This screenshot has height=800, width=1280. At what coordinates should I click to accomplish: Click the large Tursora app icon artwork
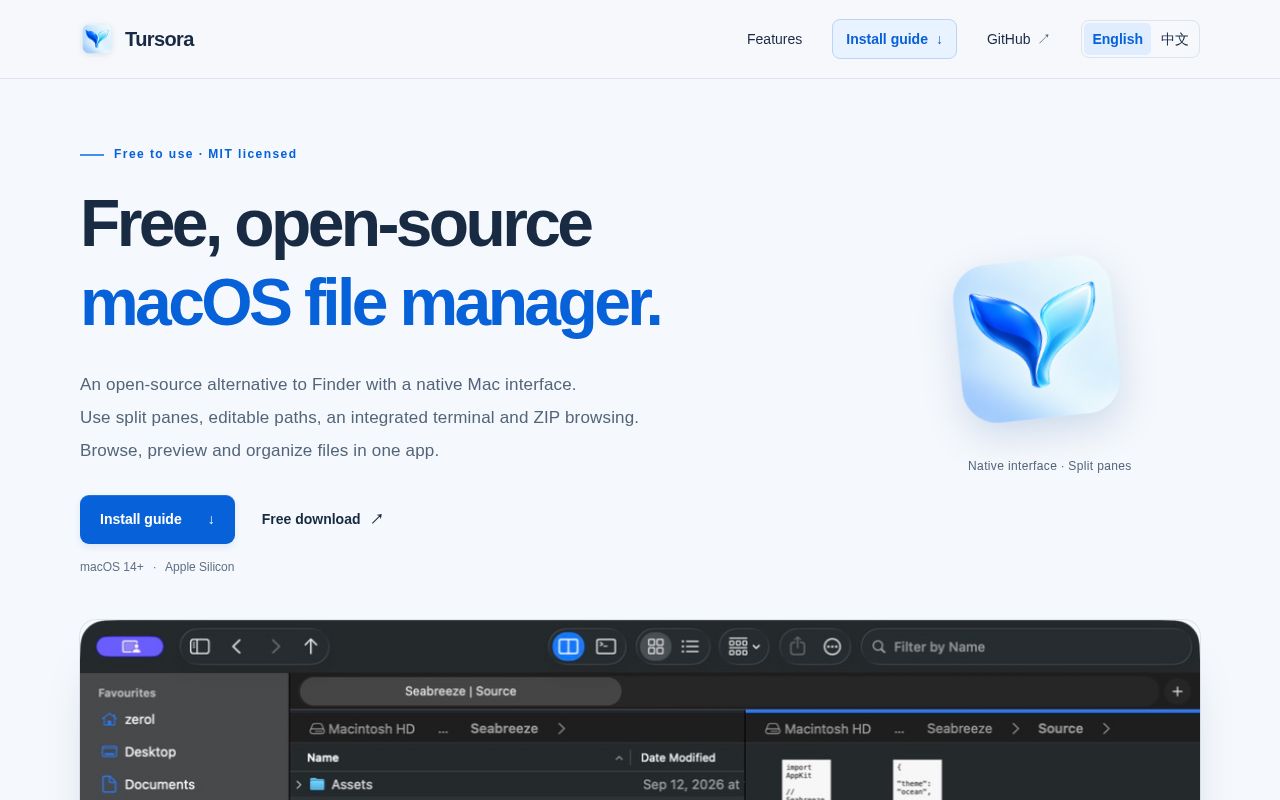(1037, 339)
